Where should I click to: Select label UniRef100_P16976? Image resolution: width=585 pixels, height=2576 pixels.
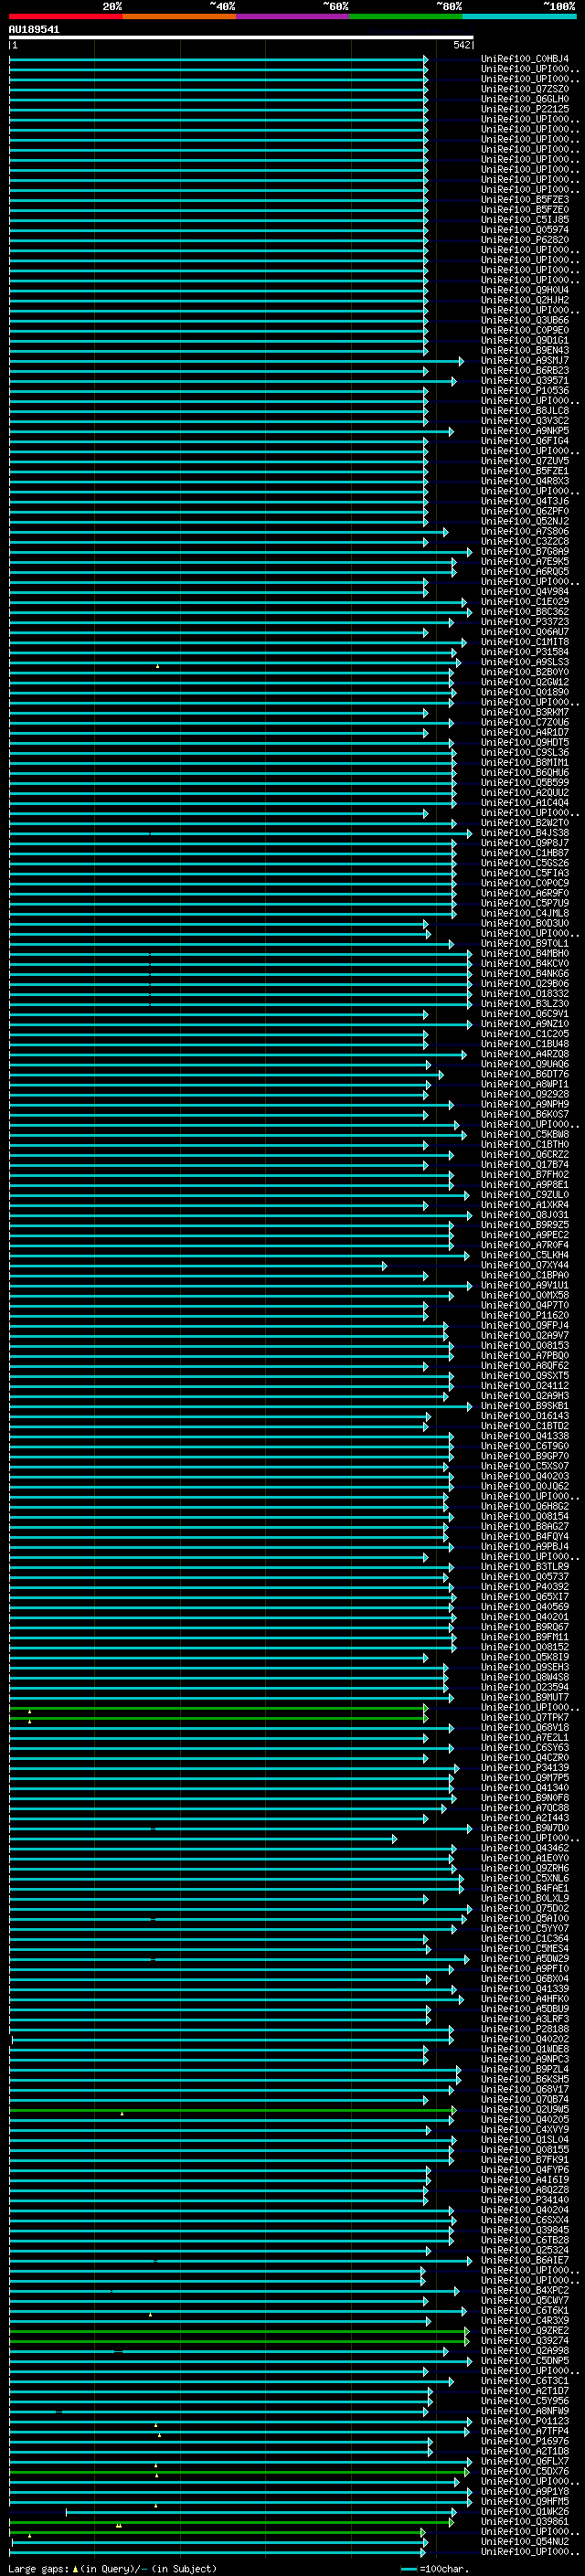tap(525, 2441)
